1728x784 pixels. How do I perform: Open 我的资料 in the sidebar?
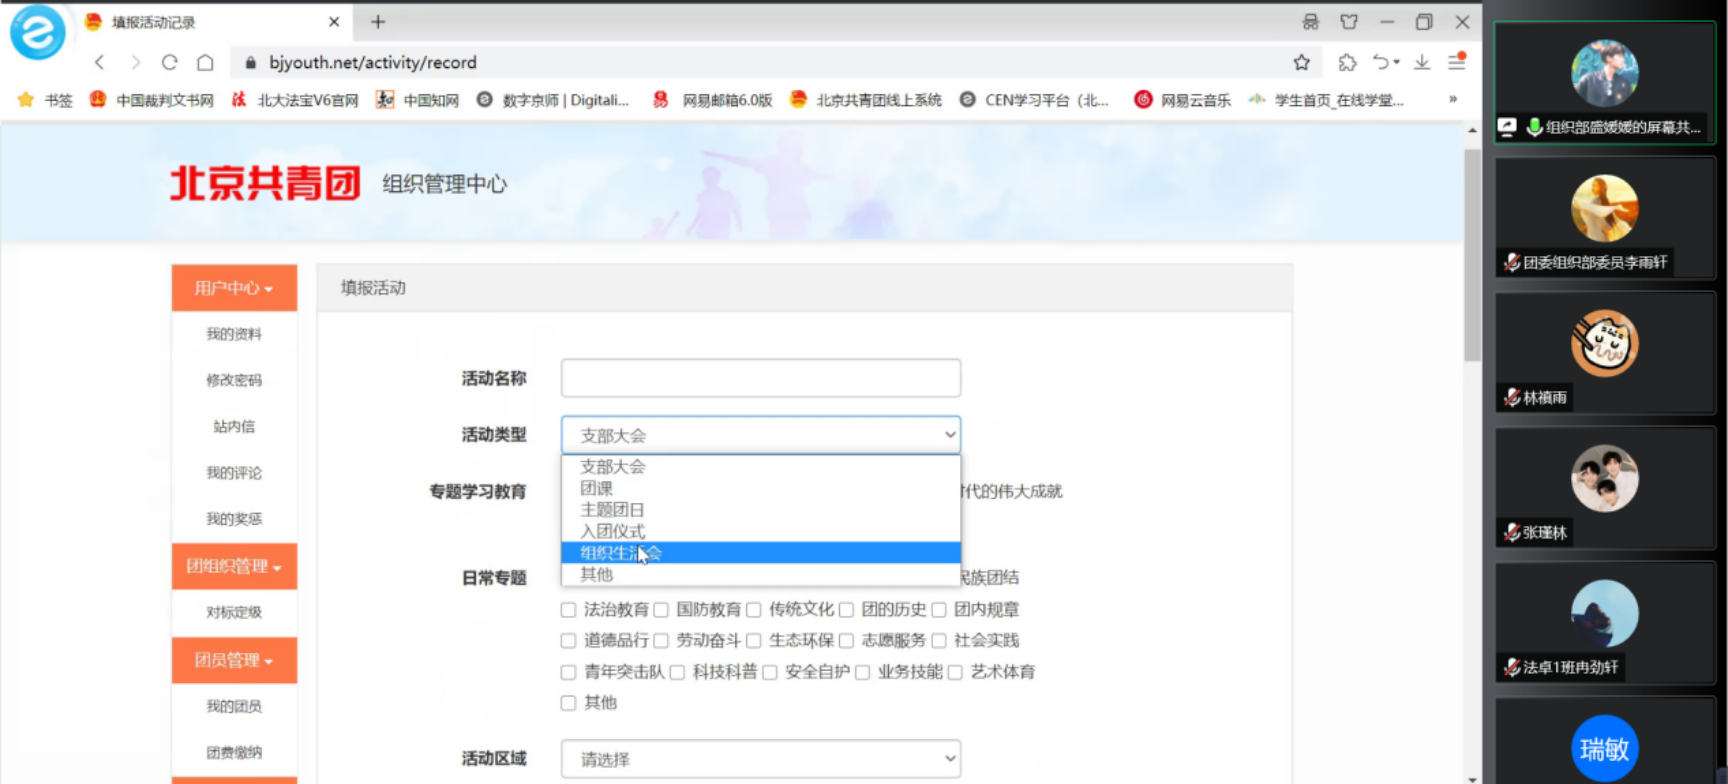tap(234, 334)
